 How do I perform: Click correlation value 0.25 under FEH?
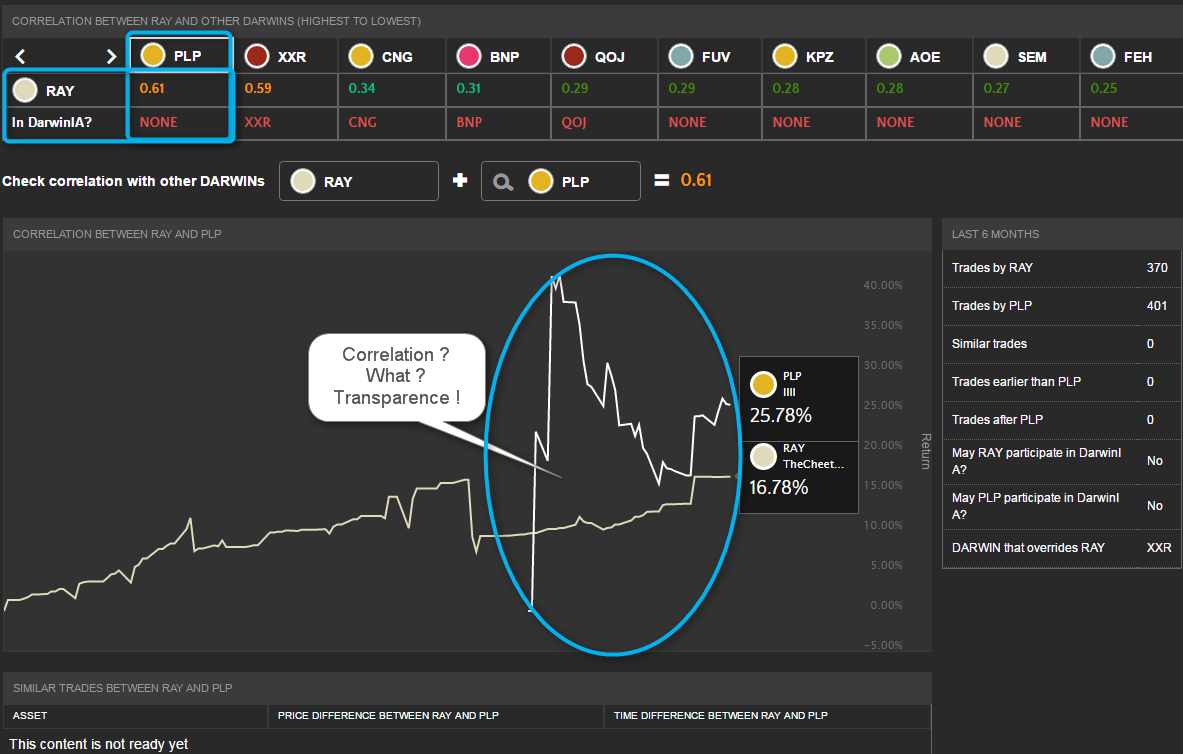click(1104, 88)
